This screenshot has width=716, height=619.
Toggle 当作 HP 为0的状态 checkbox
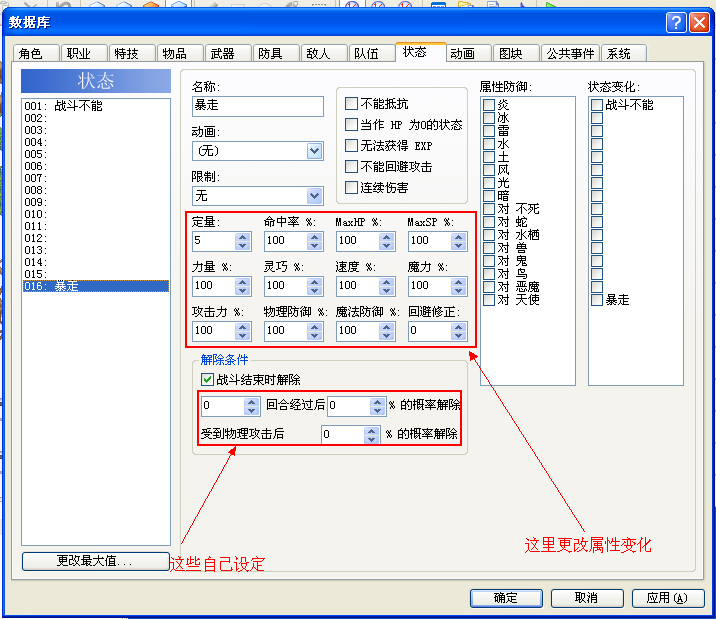point(351,125)
